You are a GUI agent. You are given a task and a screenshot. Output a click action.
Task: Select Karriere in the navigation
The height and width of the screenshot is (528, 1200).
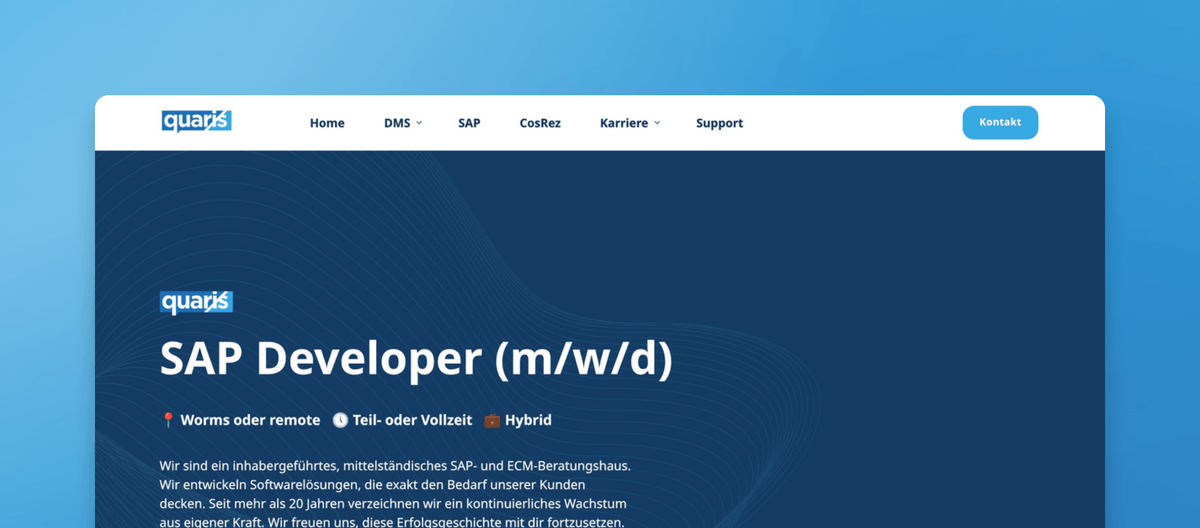(x=624, y=123)
